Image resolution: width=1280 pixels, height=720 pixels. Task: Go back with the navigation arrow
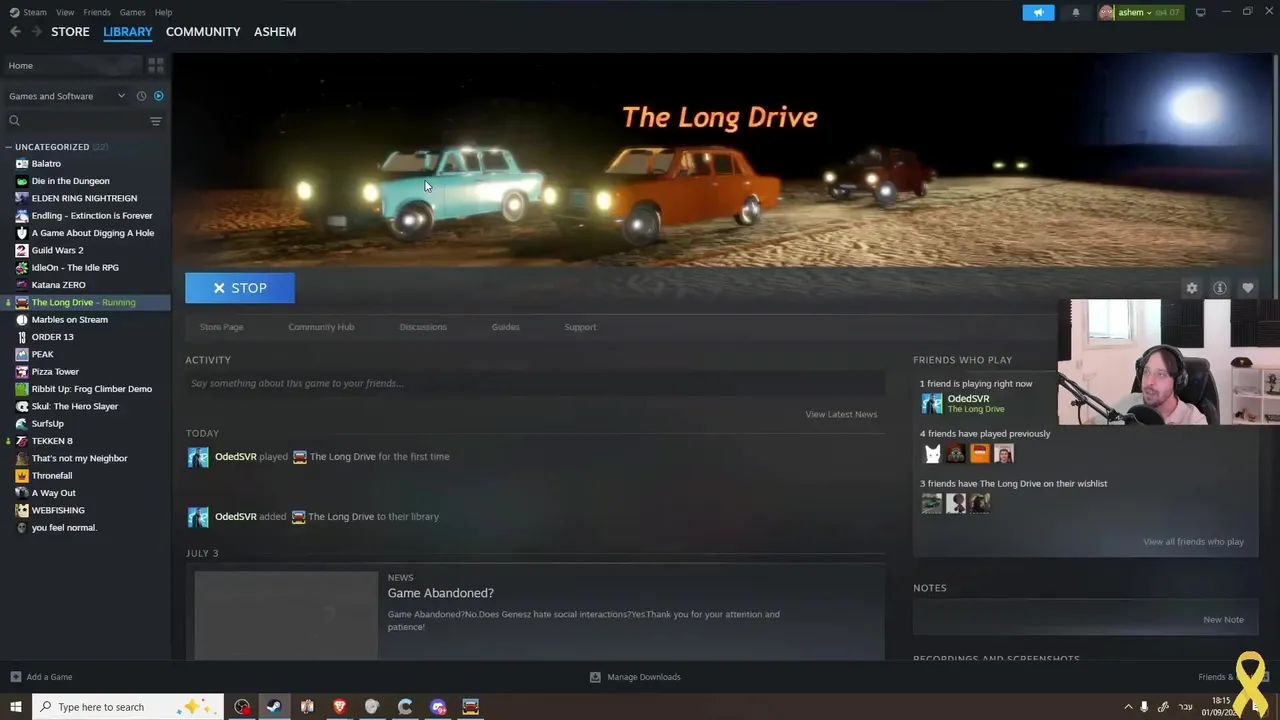15,31
